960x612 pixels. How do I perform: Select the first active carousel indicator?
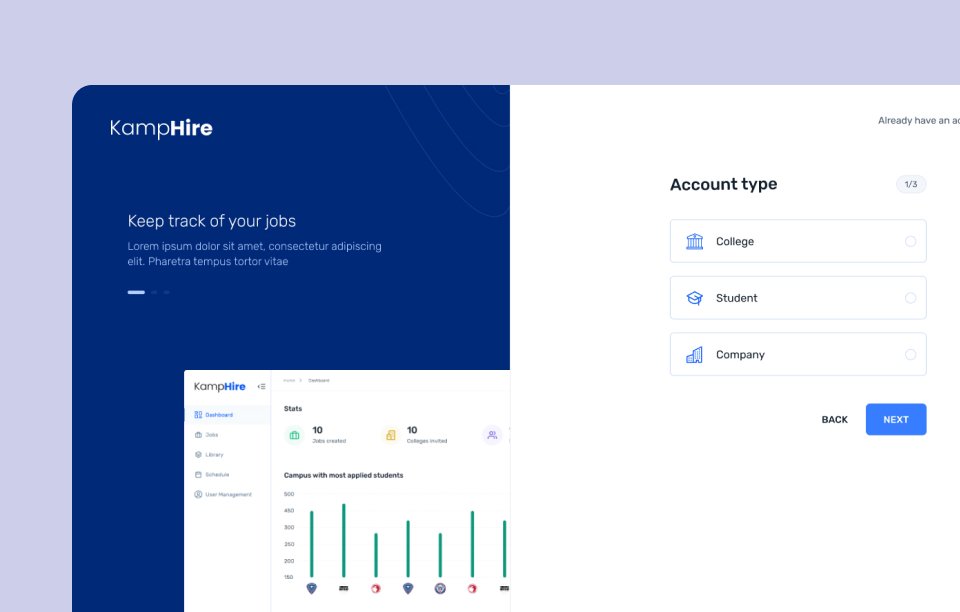click(136, 293)
